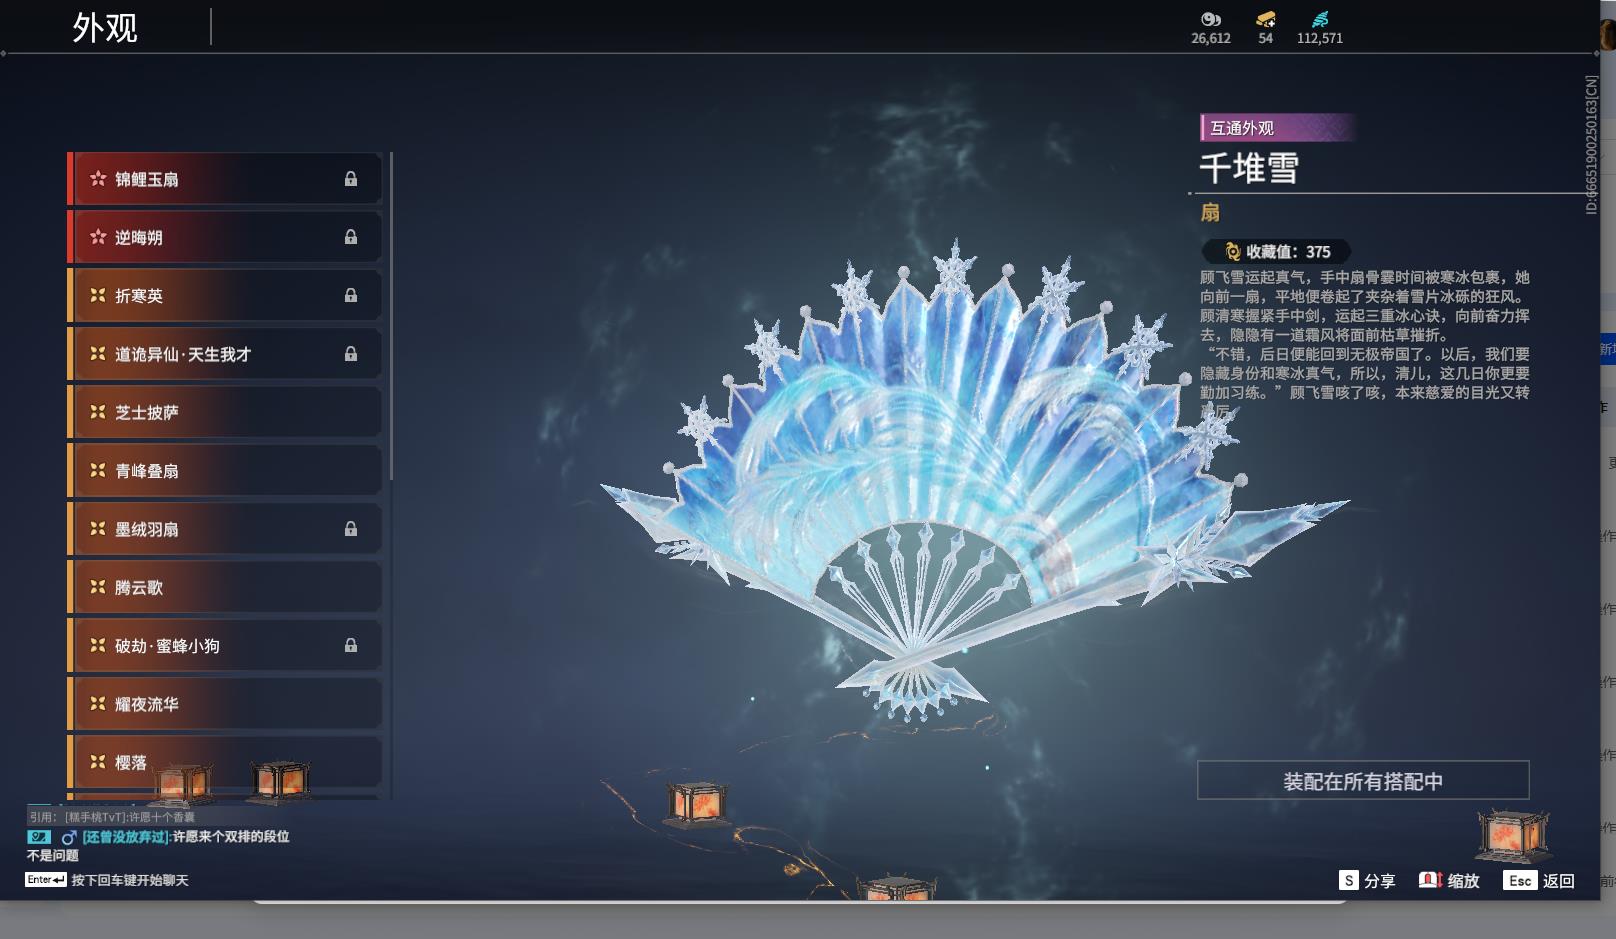1616x939 pixels.
Task: Click the 缩放 zoom control
Action: [1449, 880]
